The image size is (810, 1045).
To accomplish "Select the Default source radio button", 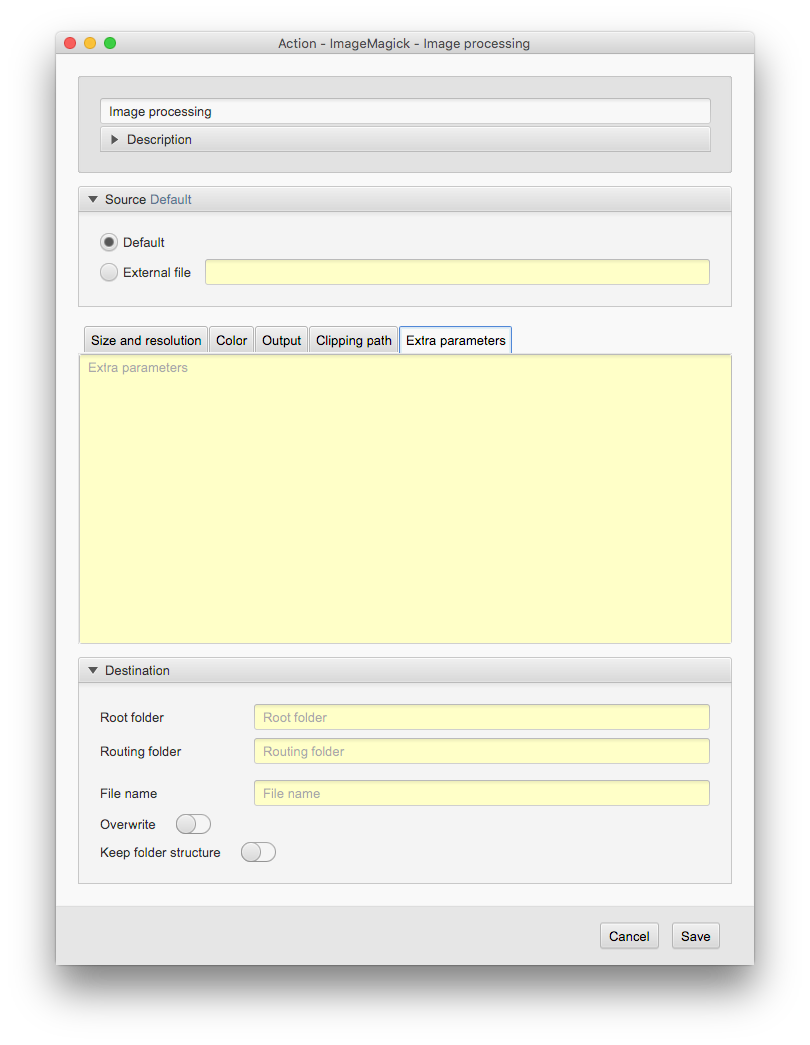I will tap(109, 242).
